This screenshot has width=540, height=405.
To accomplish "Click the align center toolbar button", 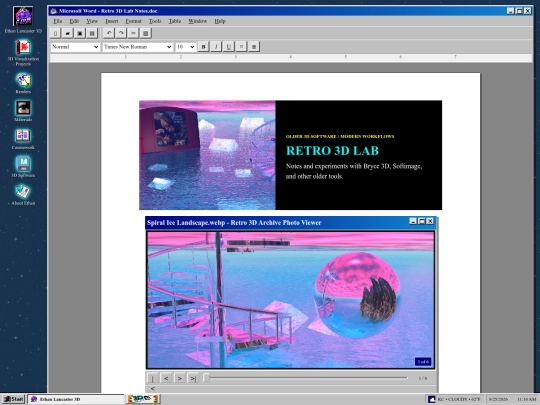I will pos(254,46).
